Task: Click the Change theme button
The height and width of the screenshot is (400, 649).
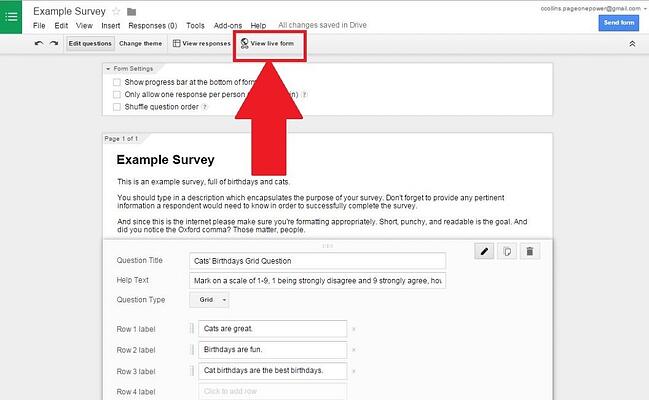Action: point(140,43)
